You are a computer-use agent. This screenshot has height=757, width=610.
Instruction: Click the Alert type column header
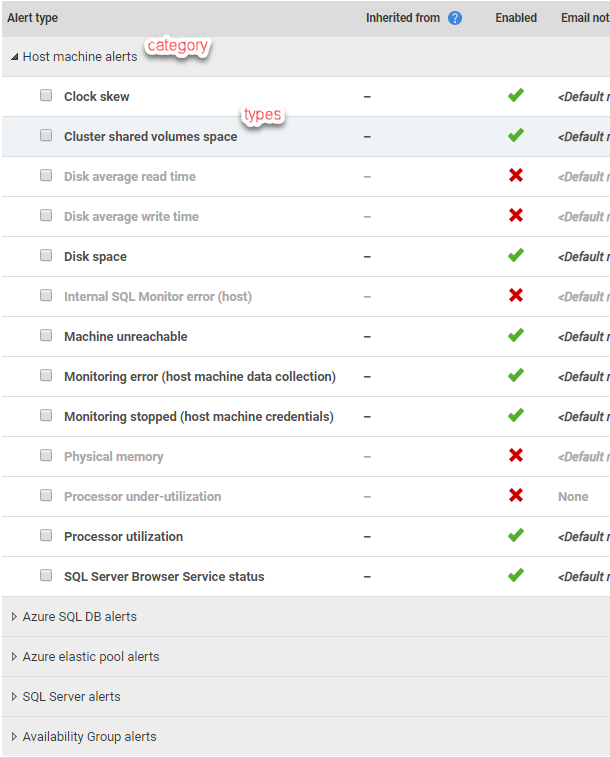pos(31,18)
